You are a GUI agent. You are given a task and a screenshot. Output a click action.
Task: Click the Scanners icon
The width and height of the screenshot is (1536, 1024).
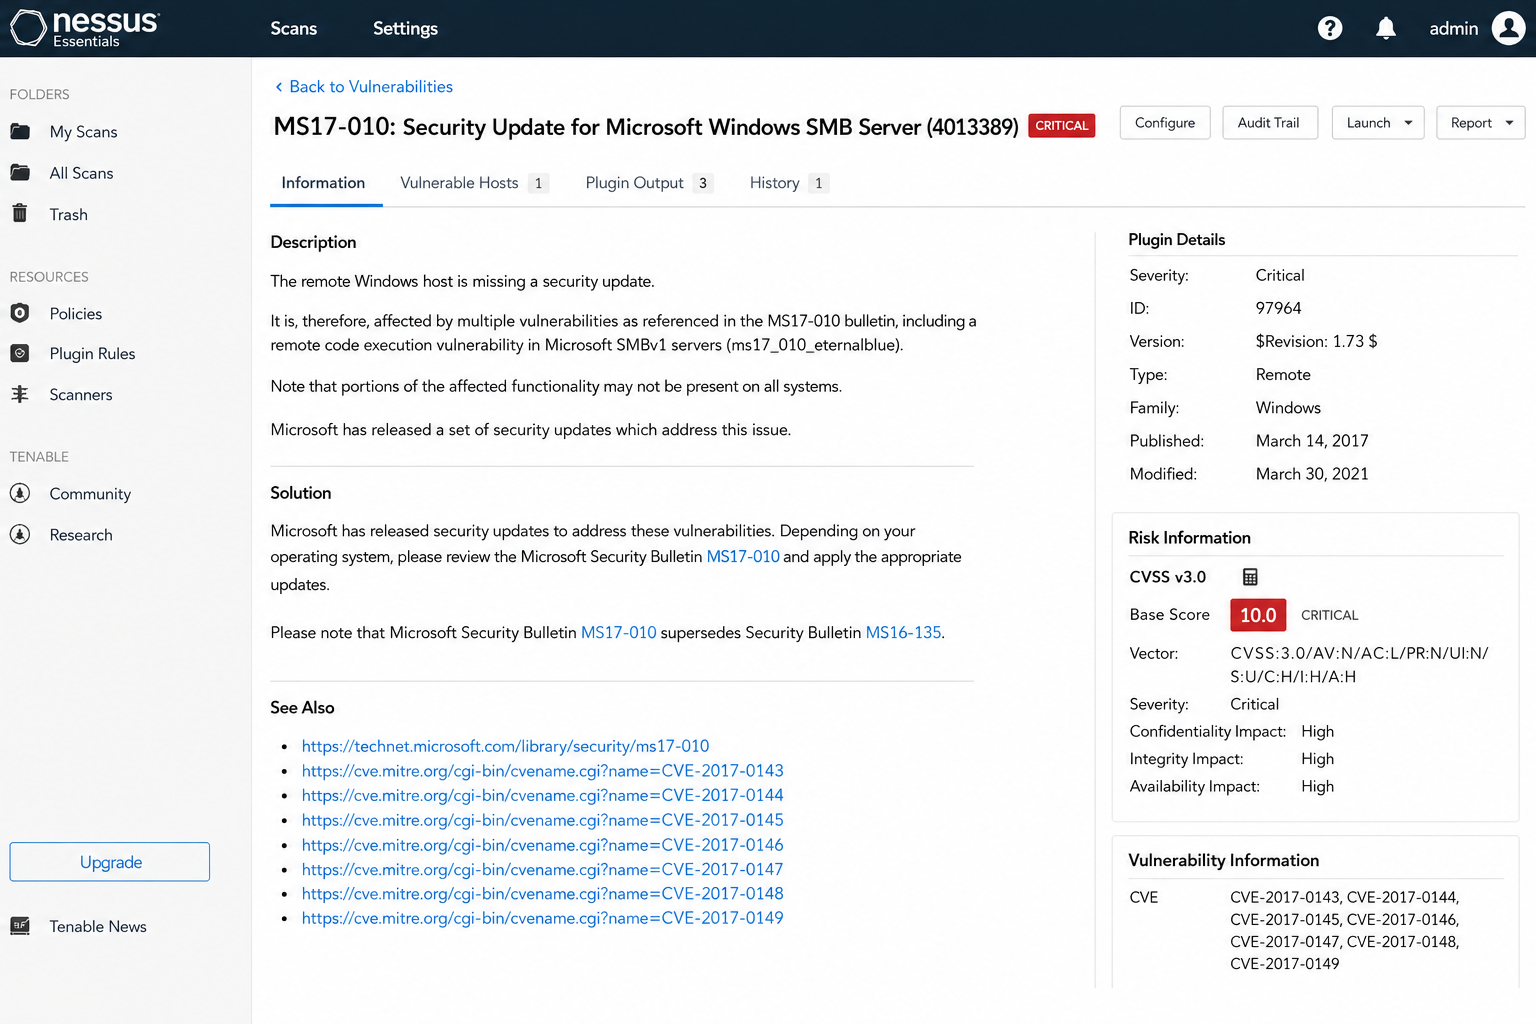coord(20,394)
